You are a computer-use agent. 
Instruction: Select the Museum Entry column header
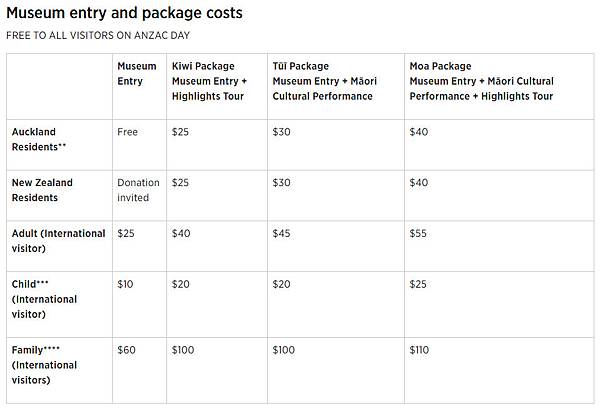[136, 73]
